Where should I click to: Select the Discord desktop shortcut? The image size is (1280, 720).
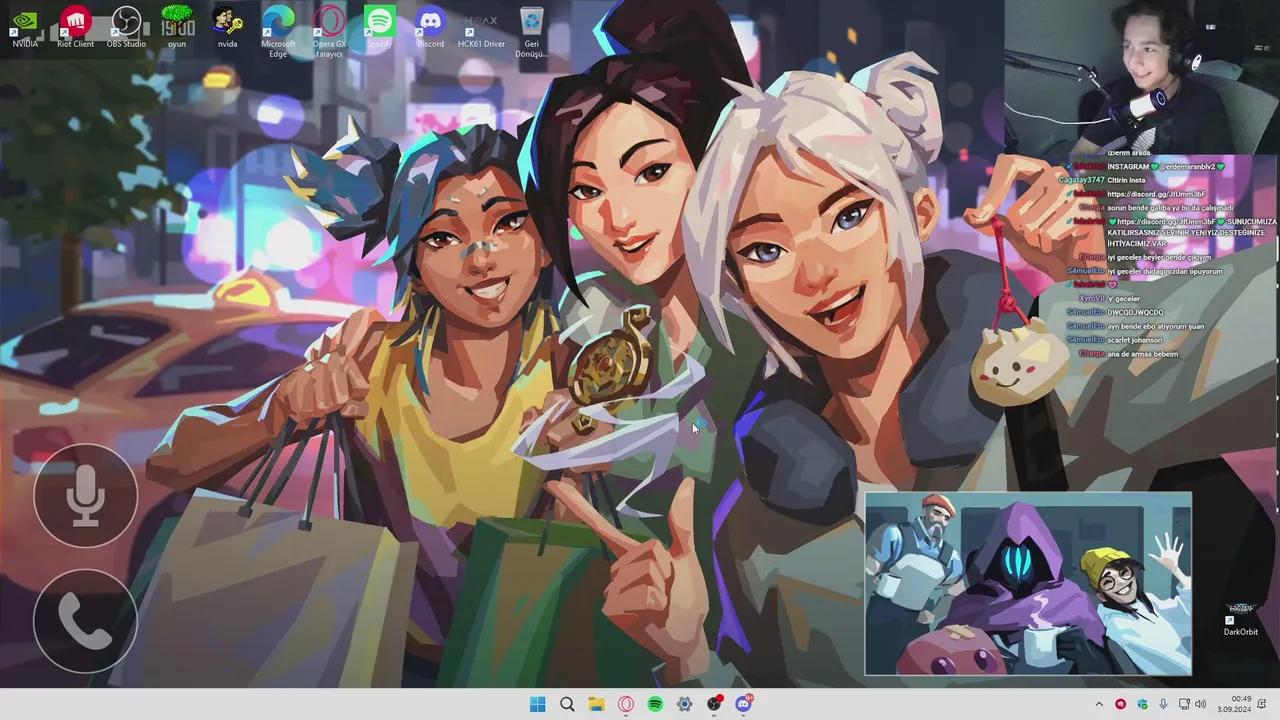430,27
